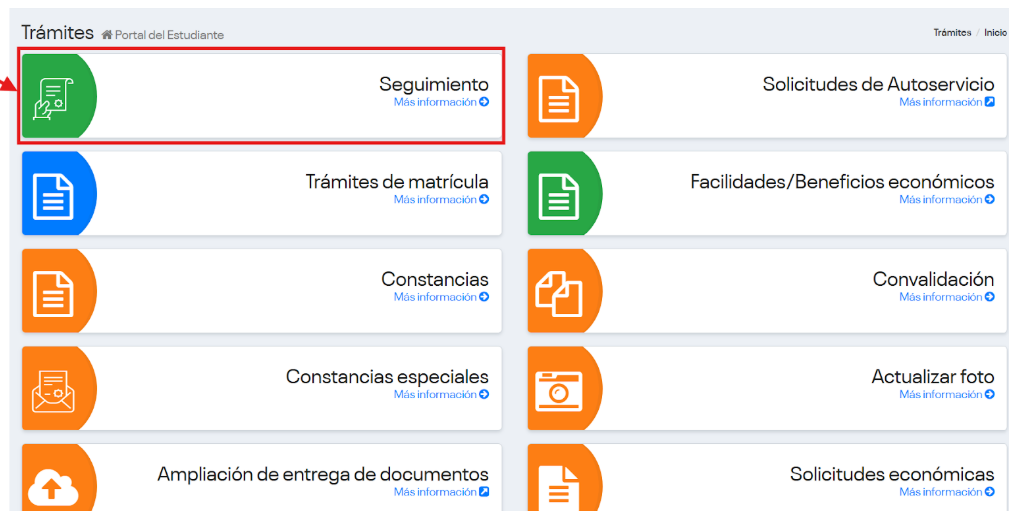Click the cloud upload icon for Ampliación
This screenshot has width=1010, height=518.
(51, 486)
